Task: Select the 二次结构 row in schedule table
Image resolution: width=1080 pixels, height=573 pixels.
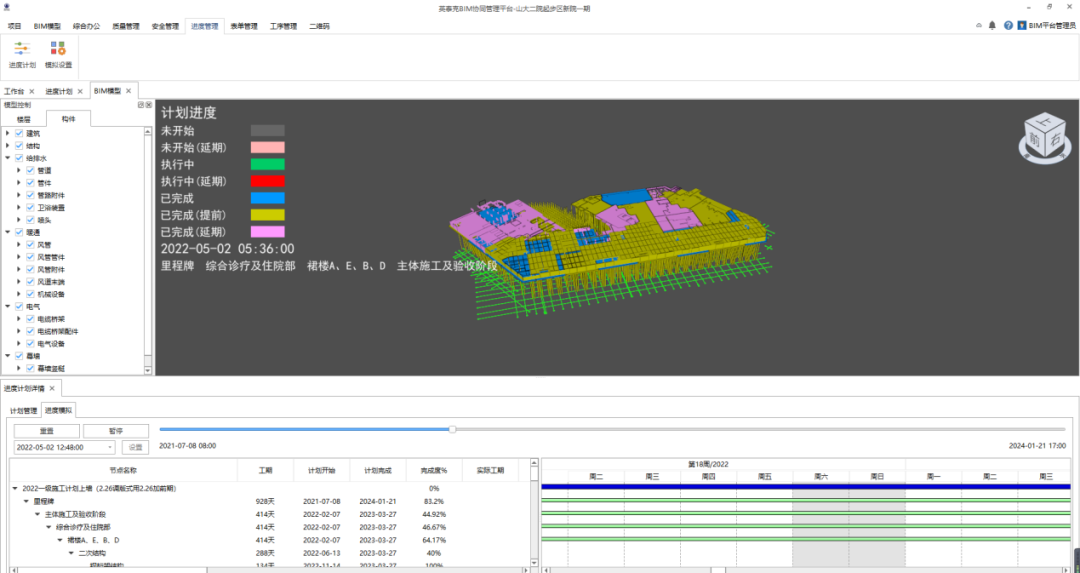Action: 91,552
